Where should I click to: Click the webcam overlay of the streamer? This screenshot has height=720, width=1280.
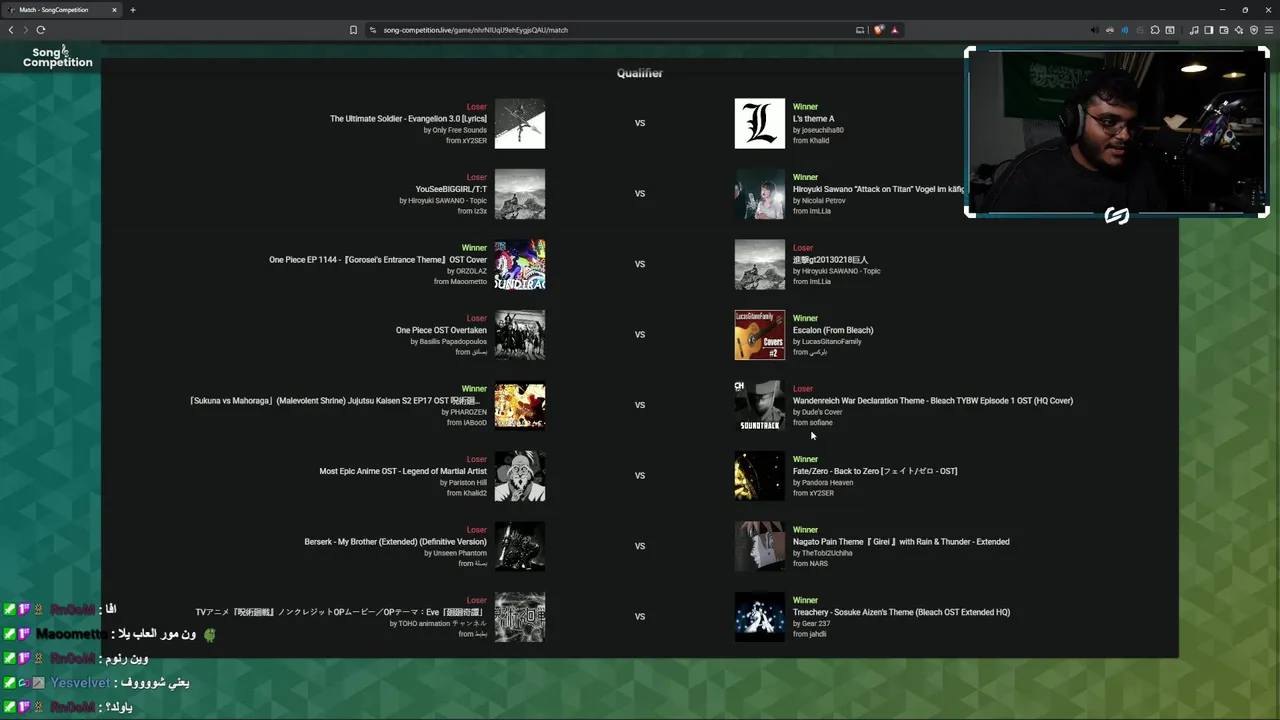1117,132
